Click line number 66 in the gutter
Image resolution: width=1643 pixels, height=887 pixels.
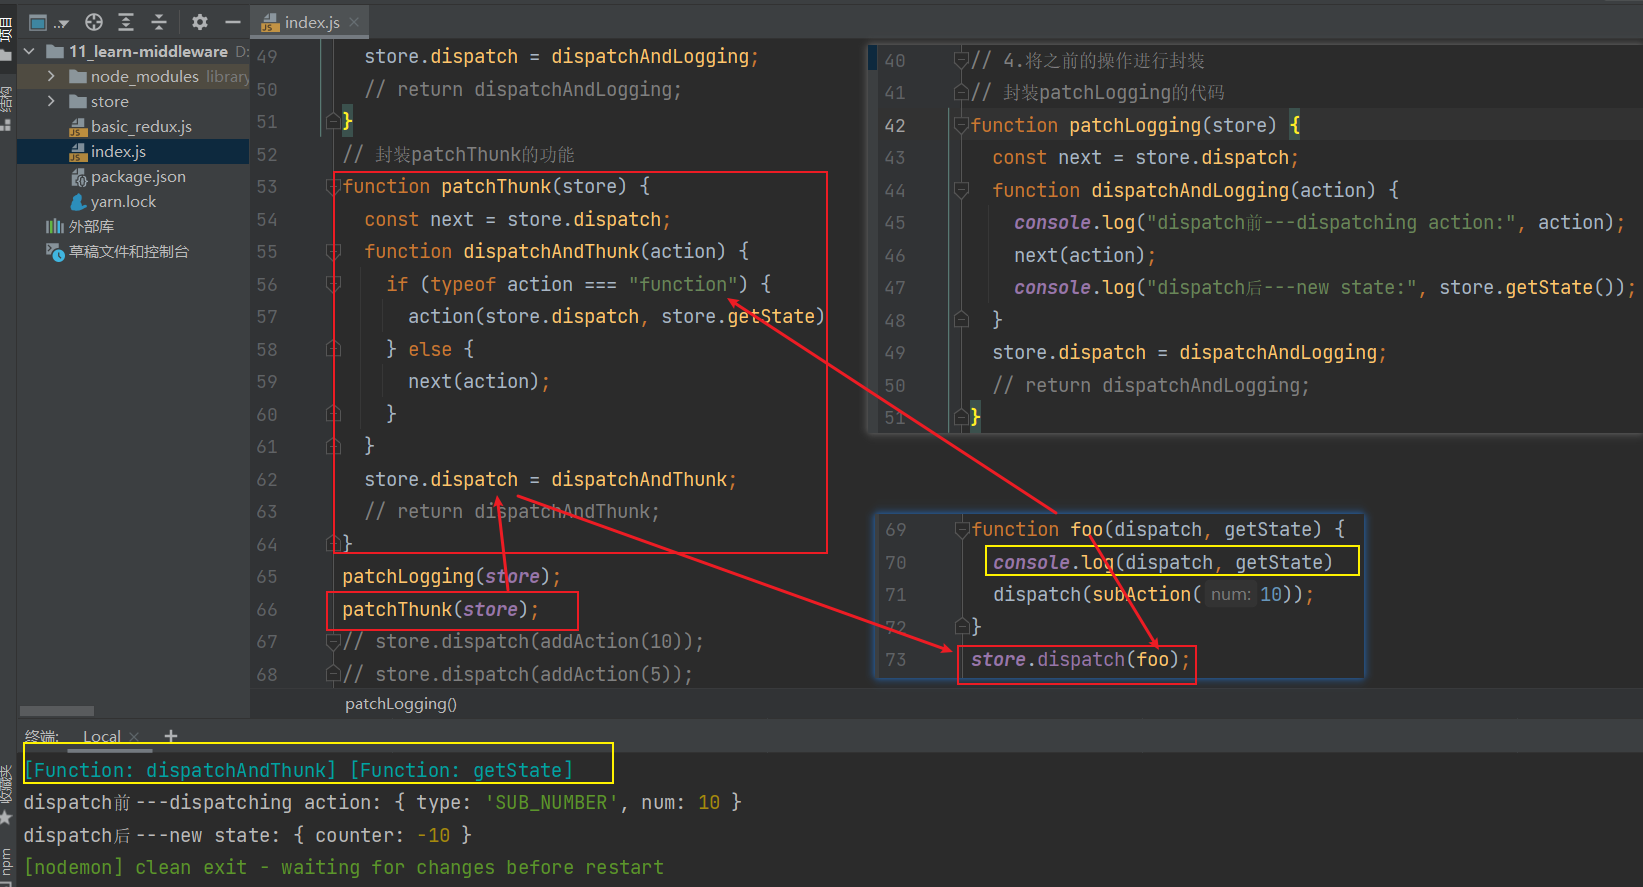click(x=266, y=609)
